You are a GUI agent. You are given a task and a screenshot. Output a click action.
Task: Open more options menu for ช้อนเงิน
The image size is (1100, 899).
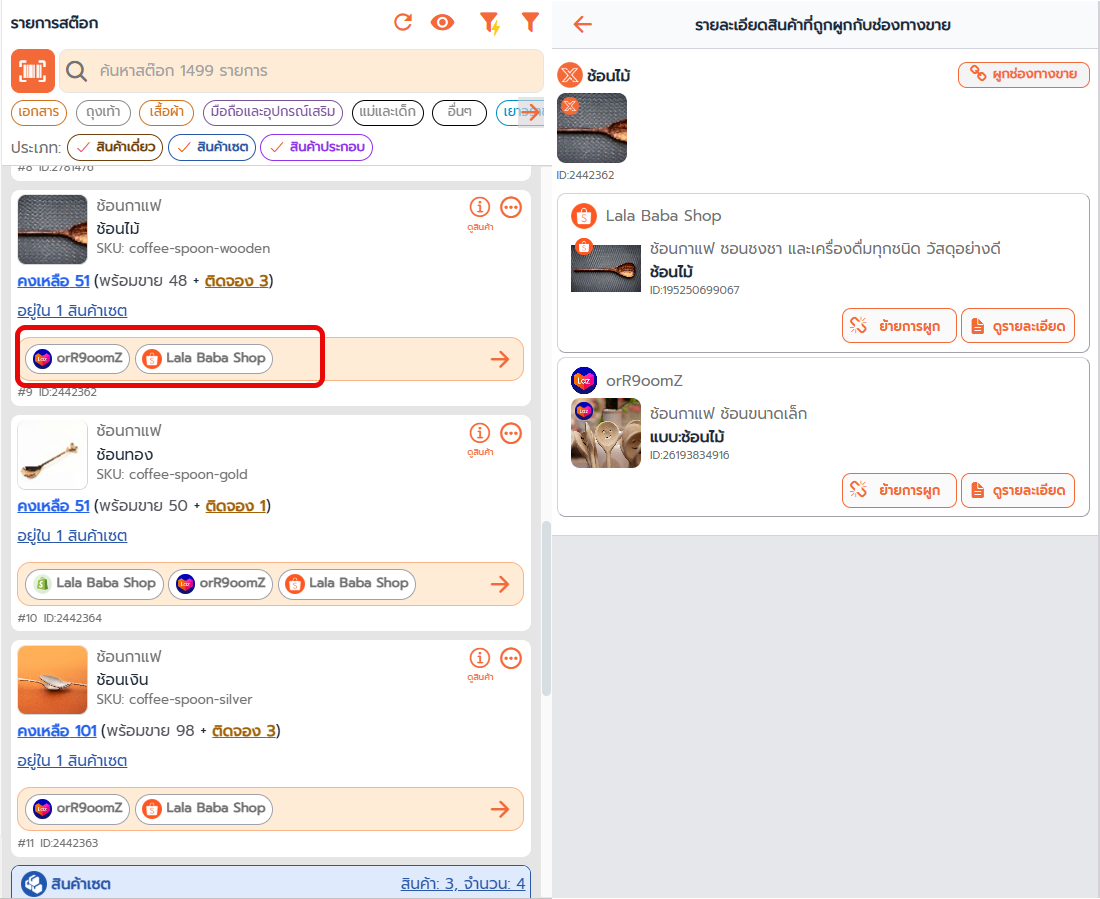[511, 658]
